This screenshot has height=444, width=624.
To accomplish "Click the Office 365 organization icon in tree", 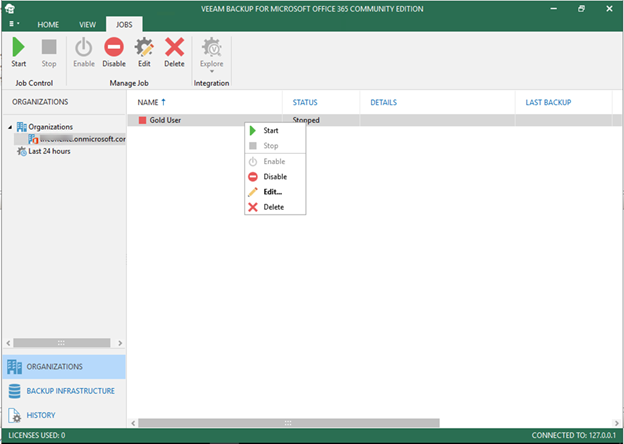I will coord(33,139).
